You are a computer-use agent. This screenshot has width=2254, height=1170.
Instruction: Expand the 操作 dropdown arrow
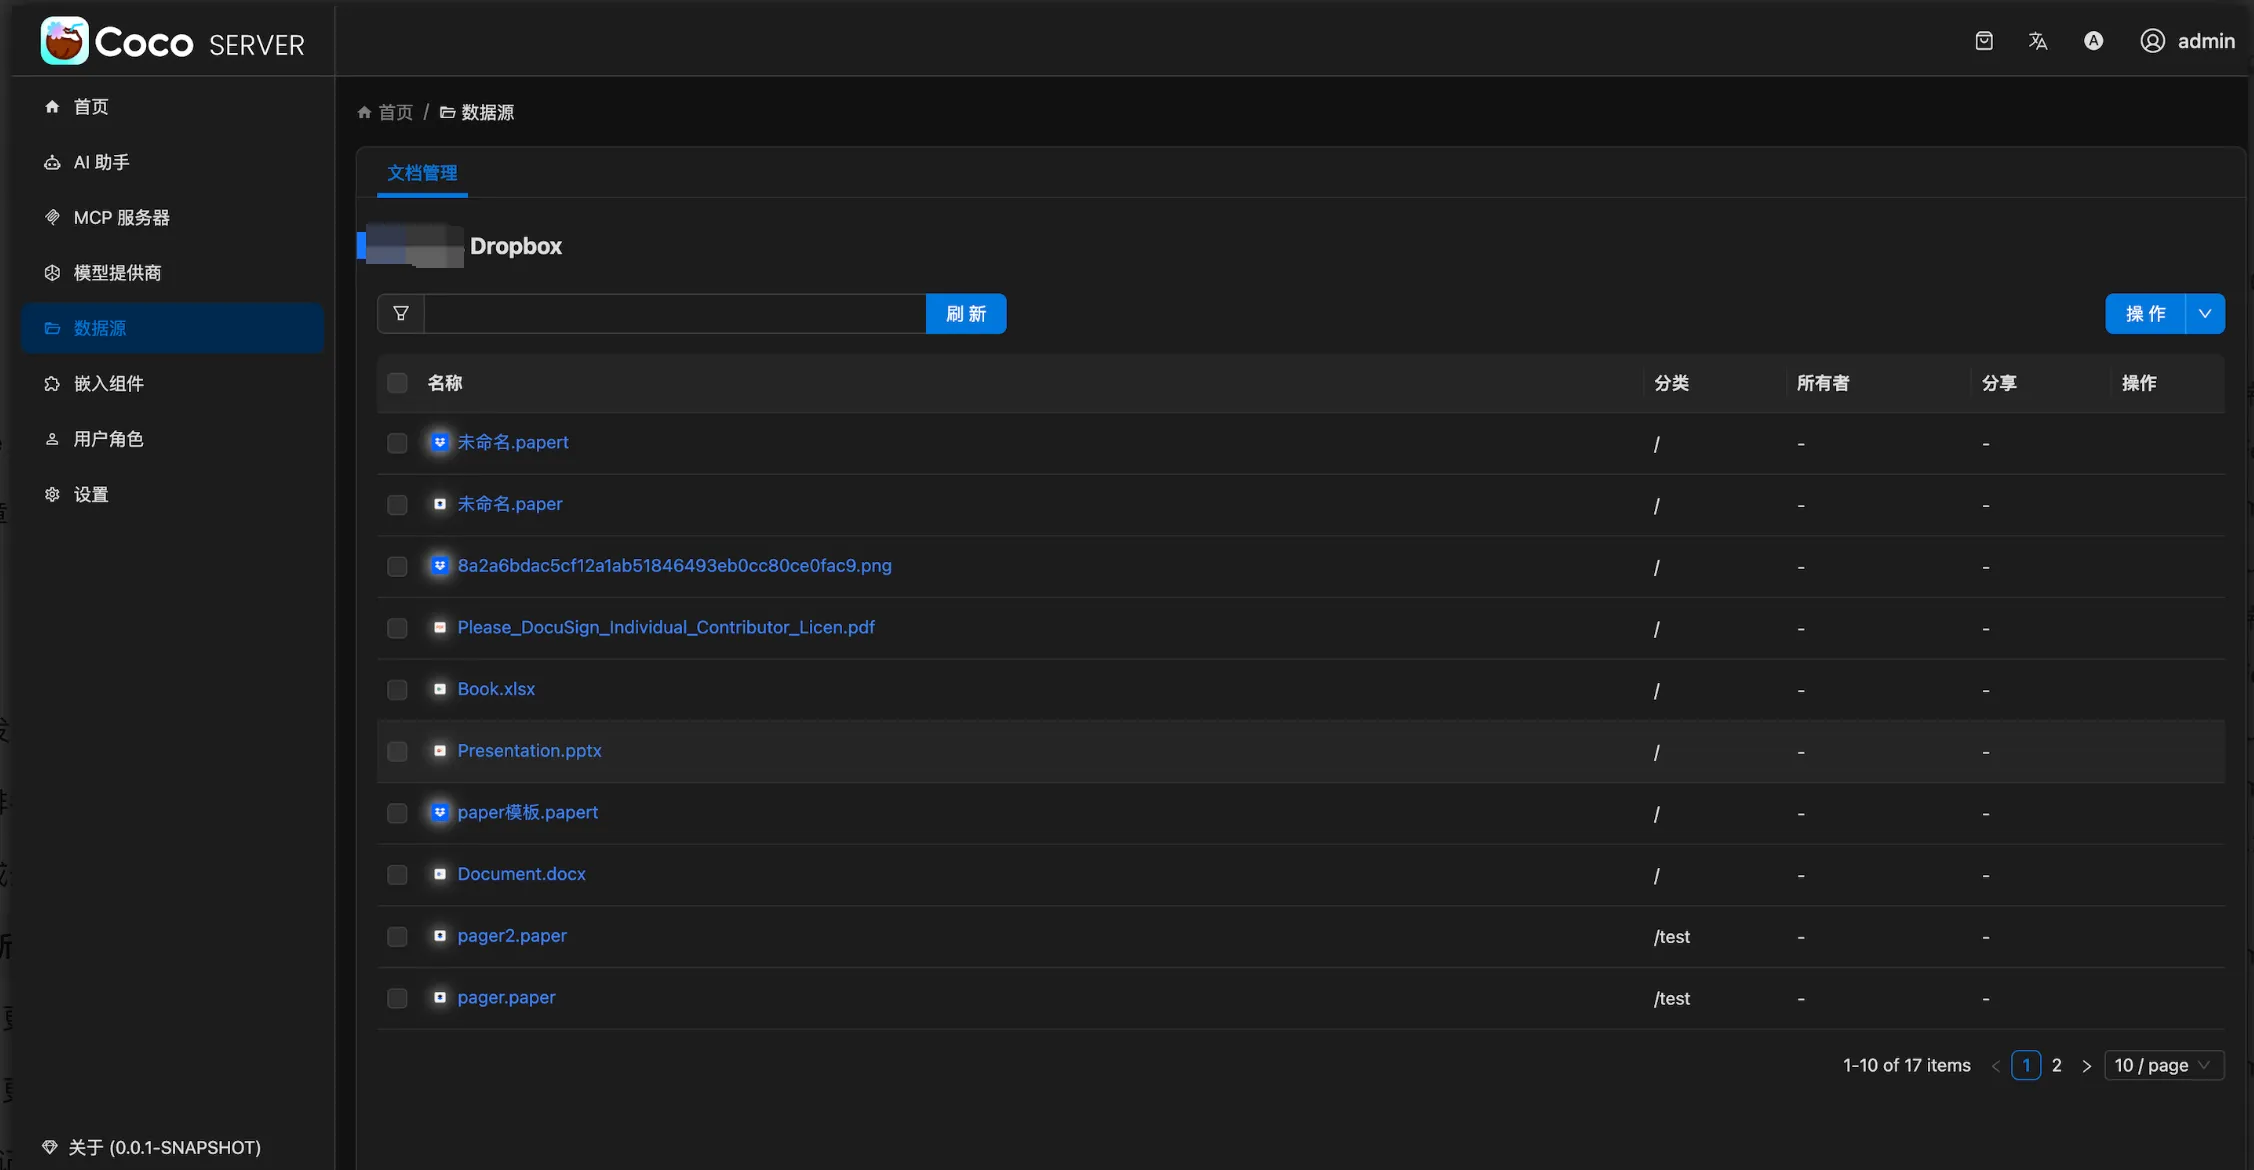coord(2205,314)
